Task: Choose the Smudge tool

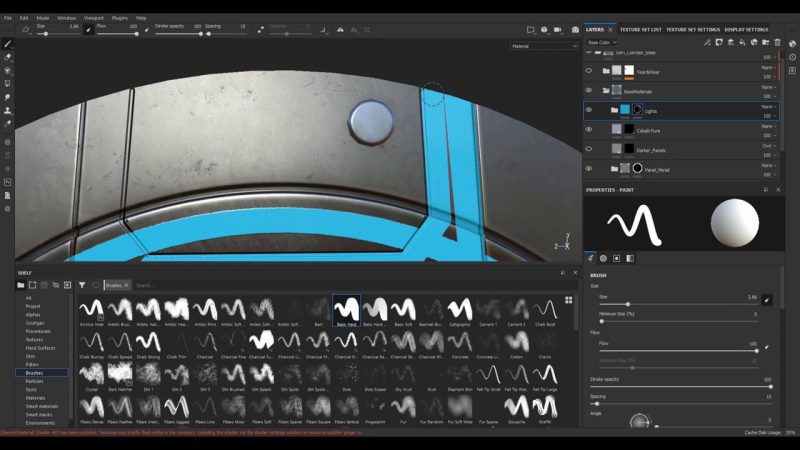Action: click(8, 97)
